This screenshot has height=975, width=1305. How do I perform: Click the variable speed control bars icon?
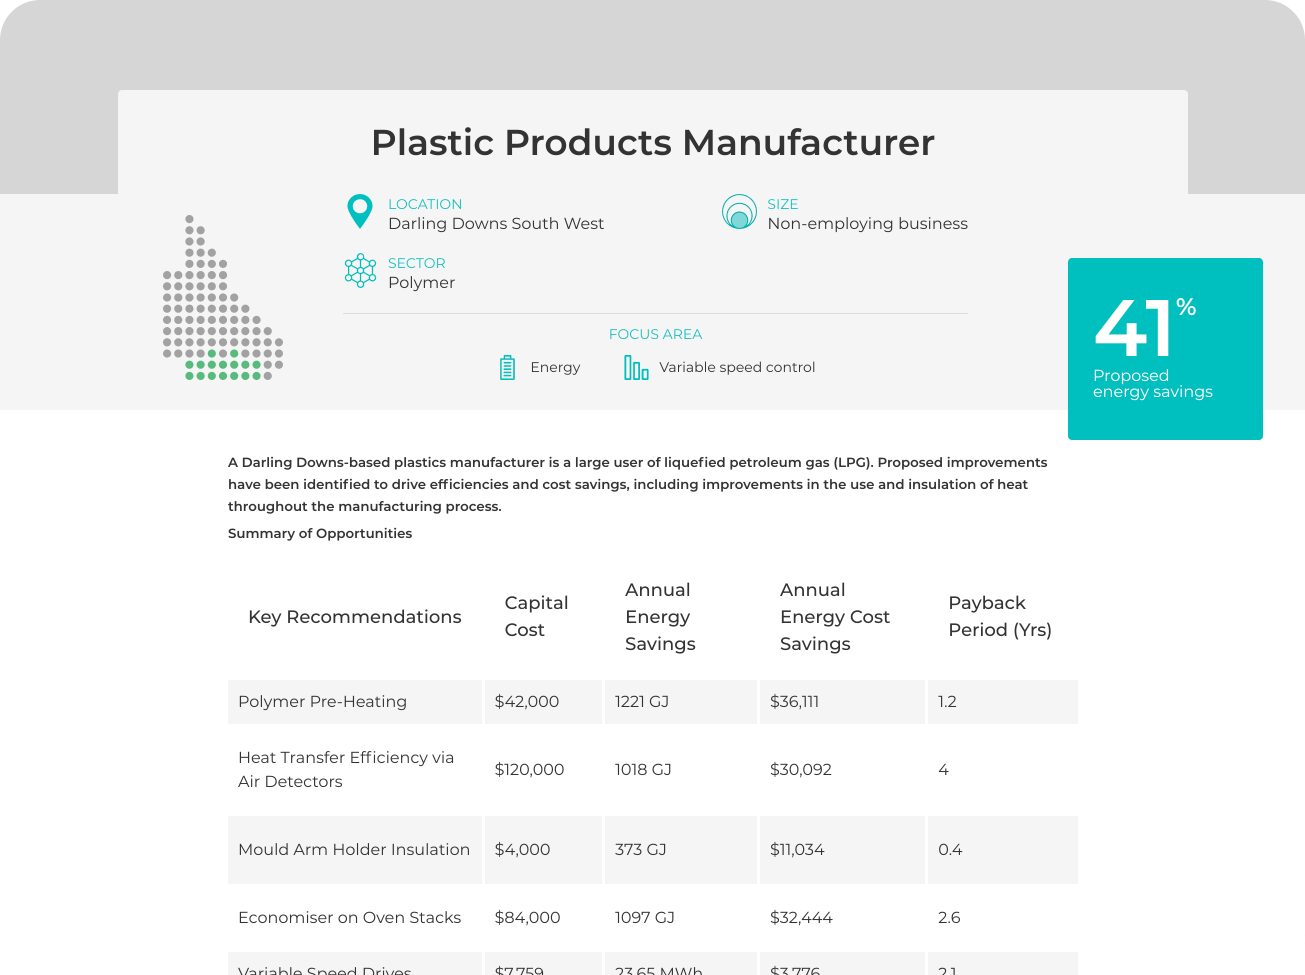click(x=636, y=368)
